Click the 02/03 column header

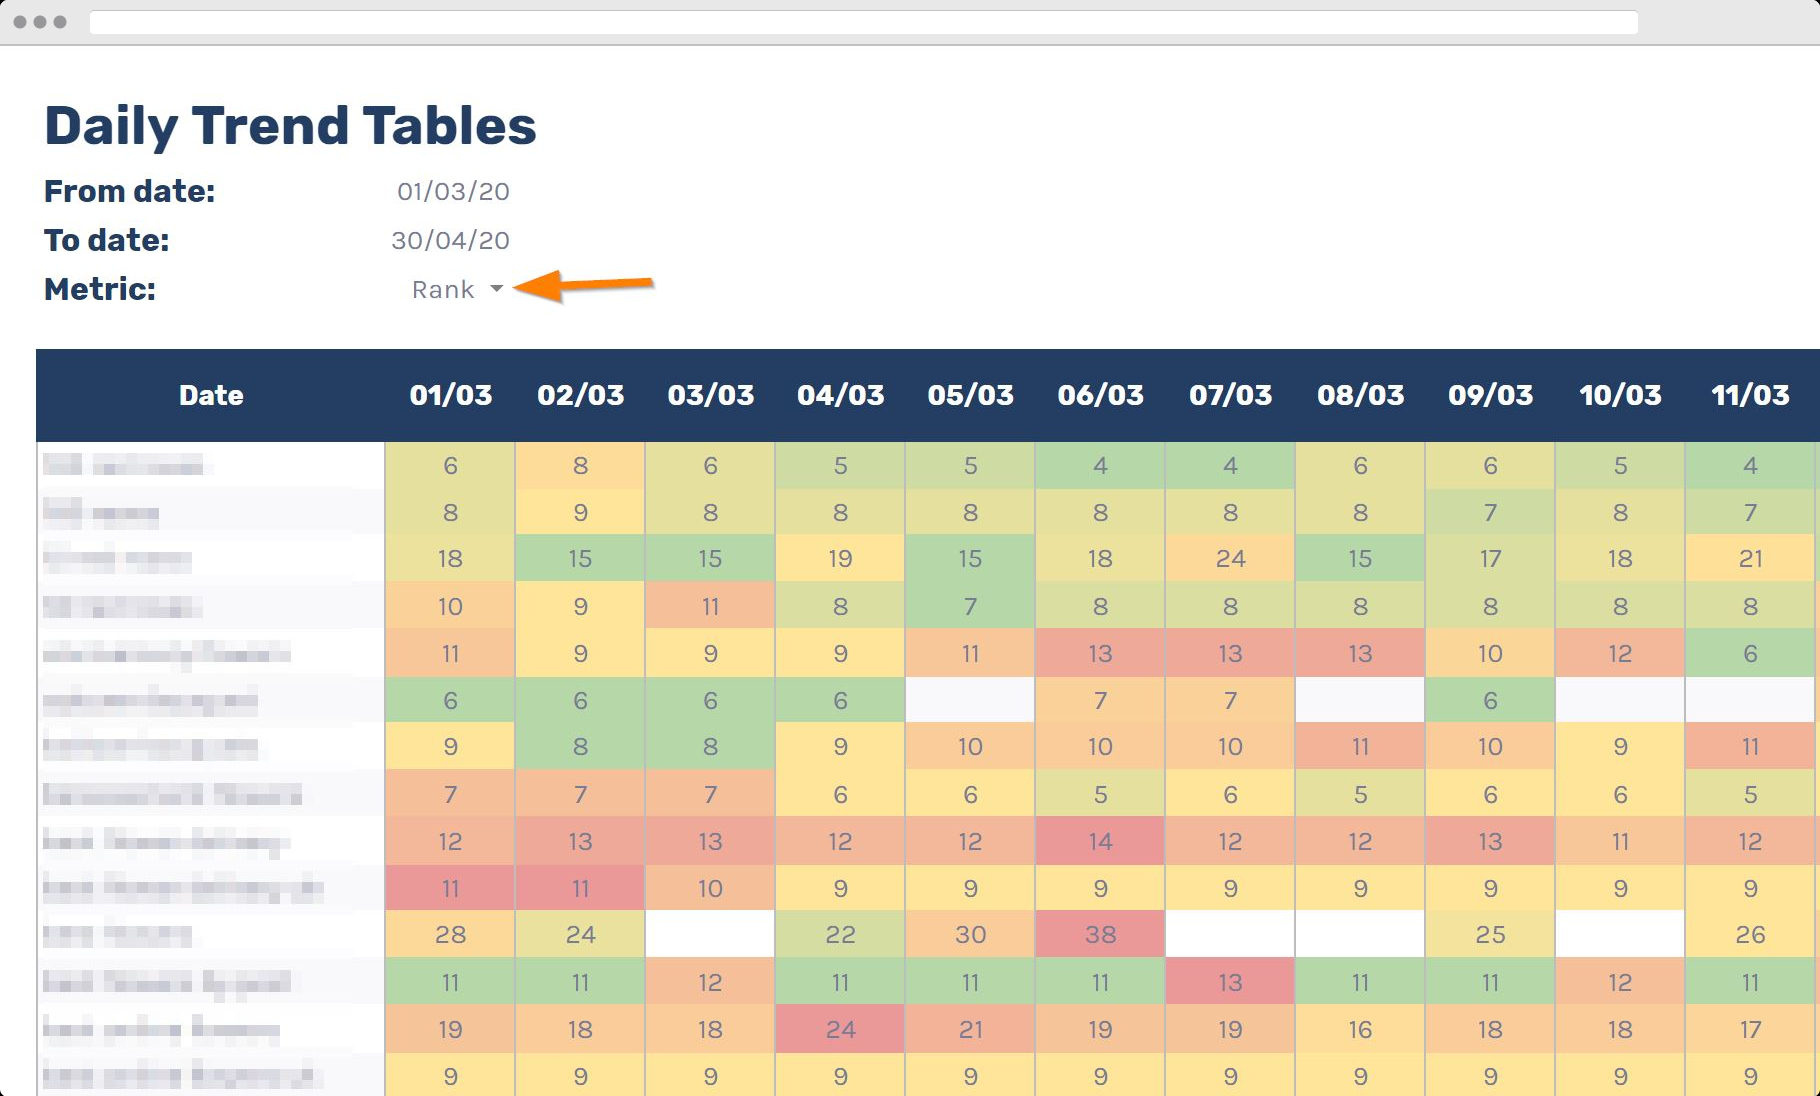pyautogui.click(x=580, y=395)
